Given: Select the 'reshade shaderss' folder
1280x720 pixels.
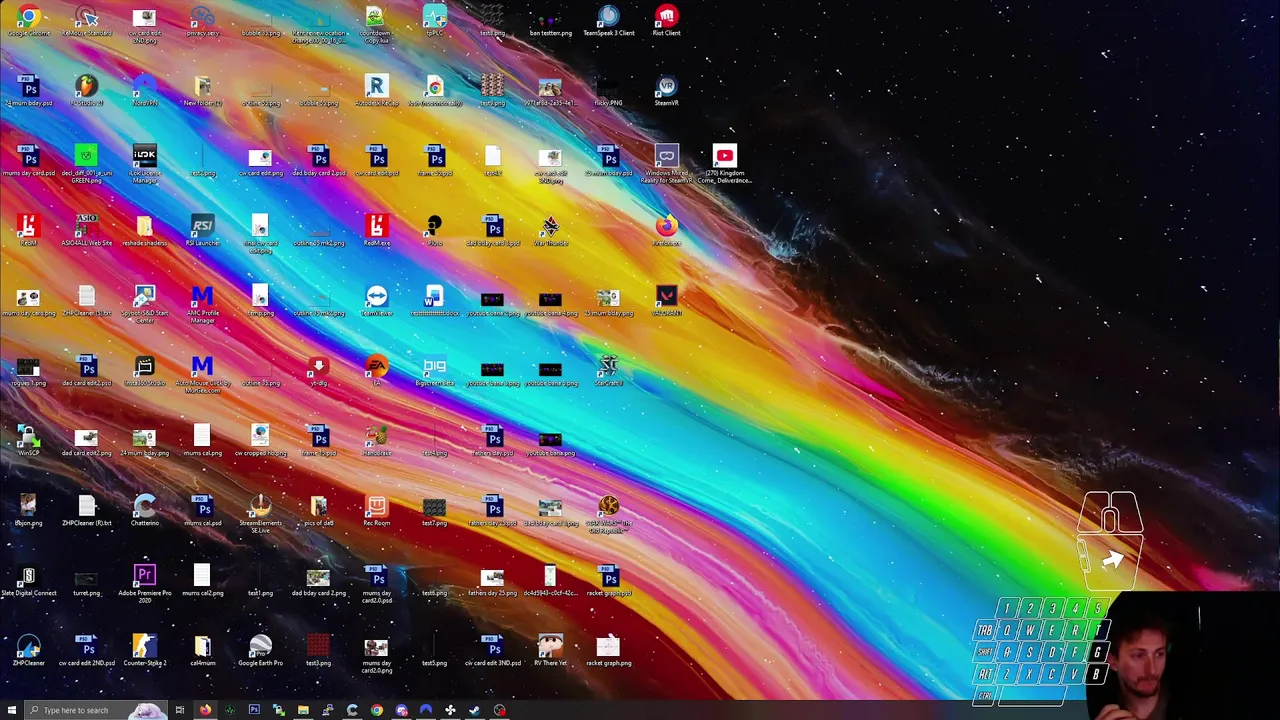Looking at the screenshot, I should (x=144, y=227).
